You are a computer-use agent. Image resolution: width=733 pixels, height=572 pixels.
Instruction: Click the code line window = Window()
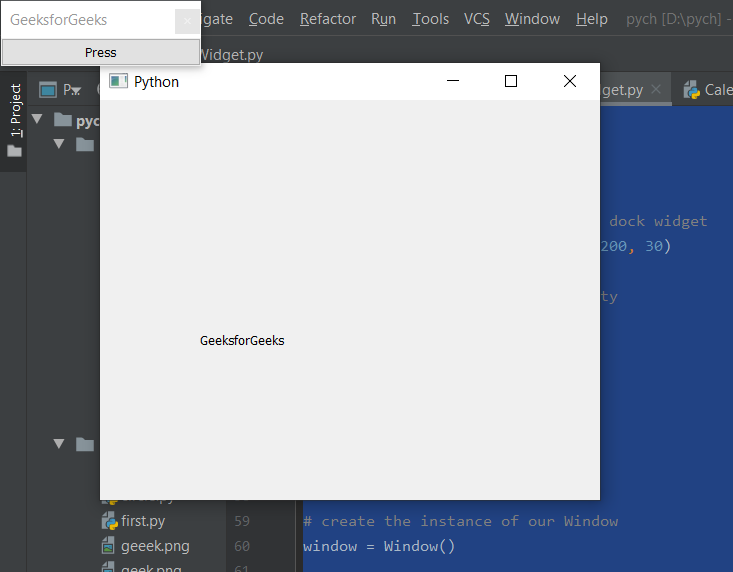point(379,546)
